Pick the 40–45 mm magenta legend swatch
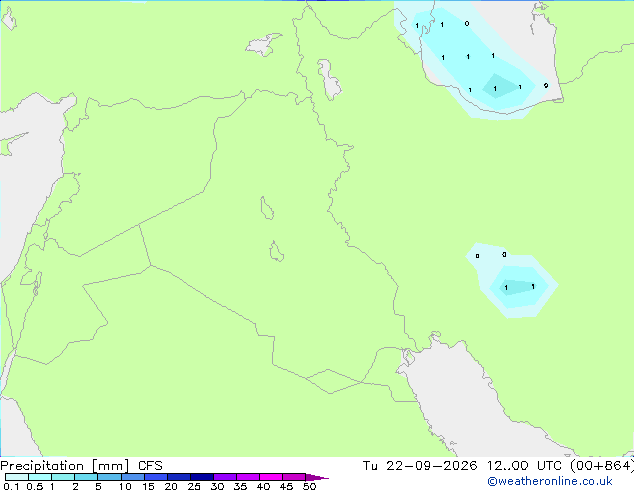Image resolution: width=634 pixels, height=490 pixels. (271, 477)
